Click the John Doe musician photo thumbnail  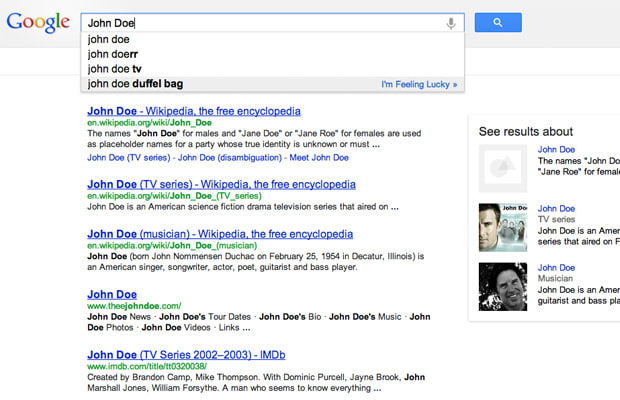click(503, 287)
